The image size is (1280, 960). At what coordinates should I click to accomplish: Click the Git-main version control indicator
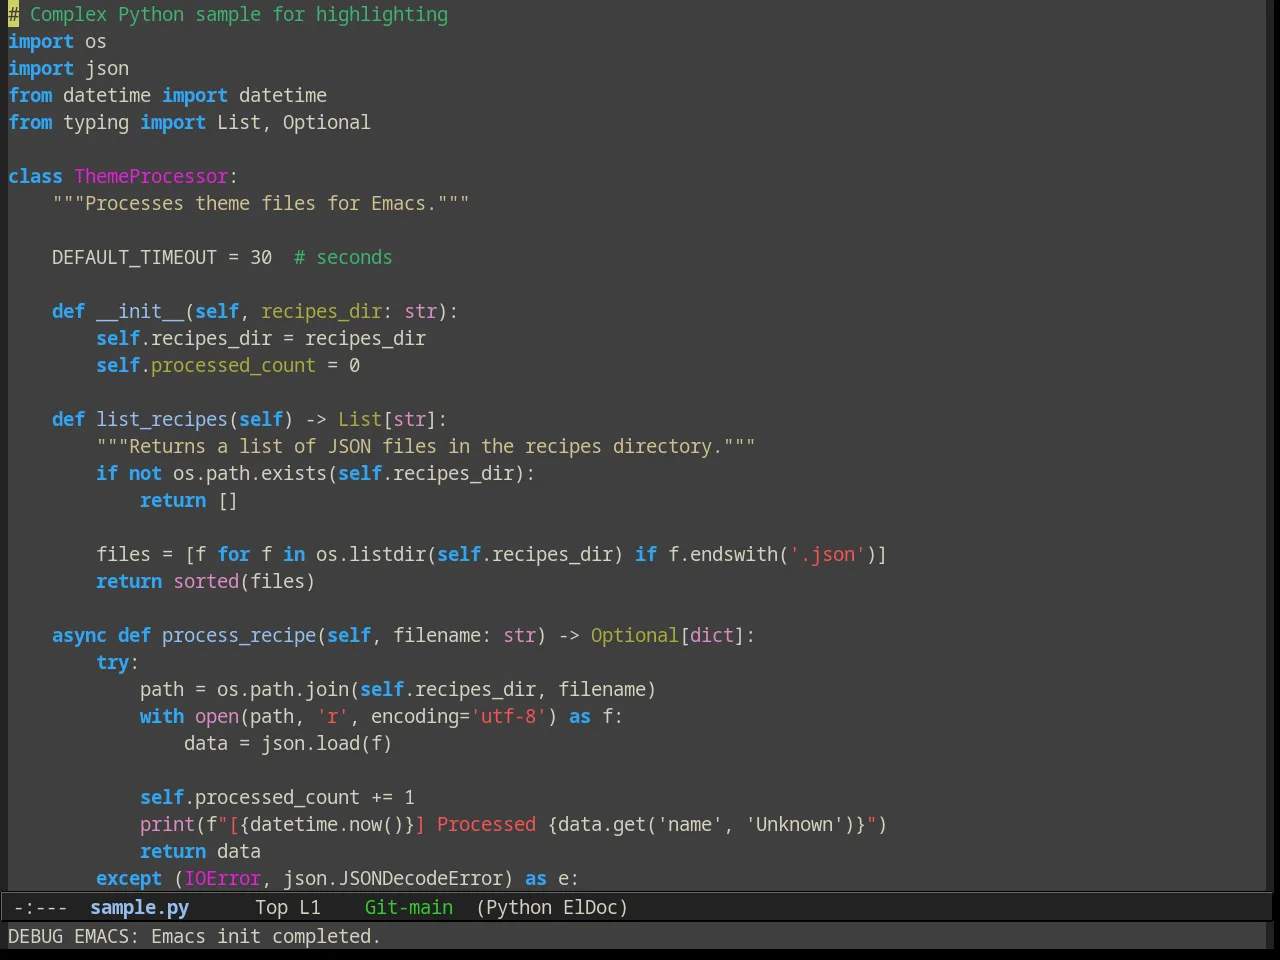409,907
